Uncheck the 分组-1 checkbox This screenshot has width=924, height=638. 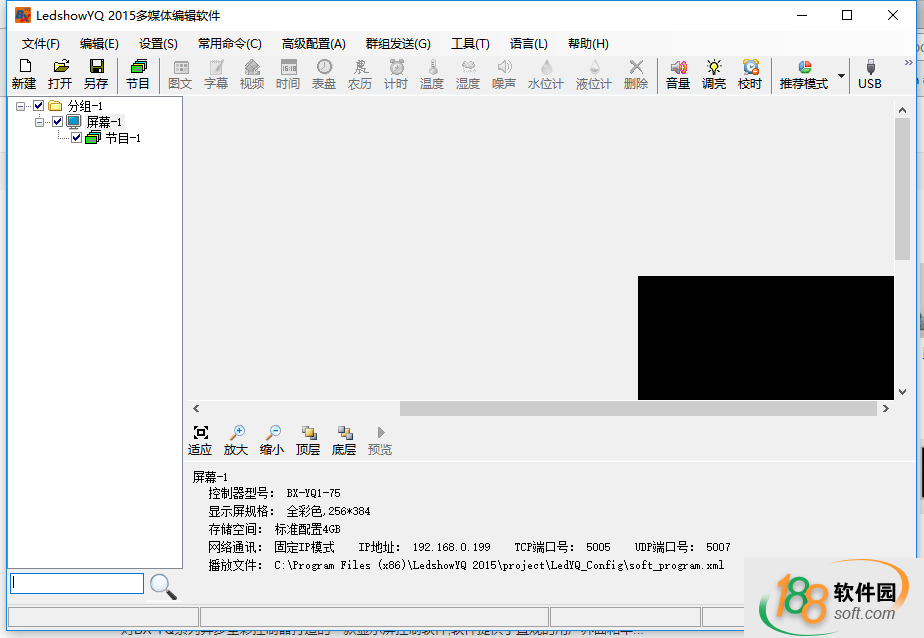pos(39,106)
